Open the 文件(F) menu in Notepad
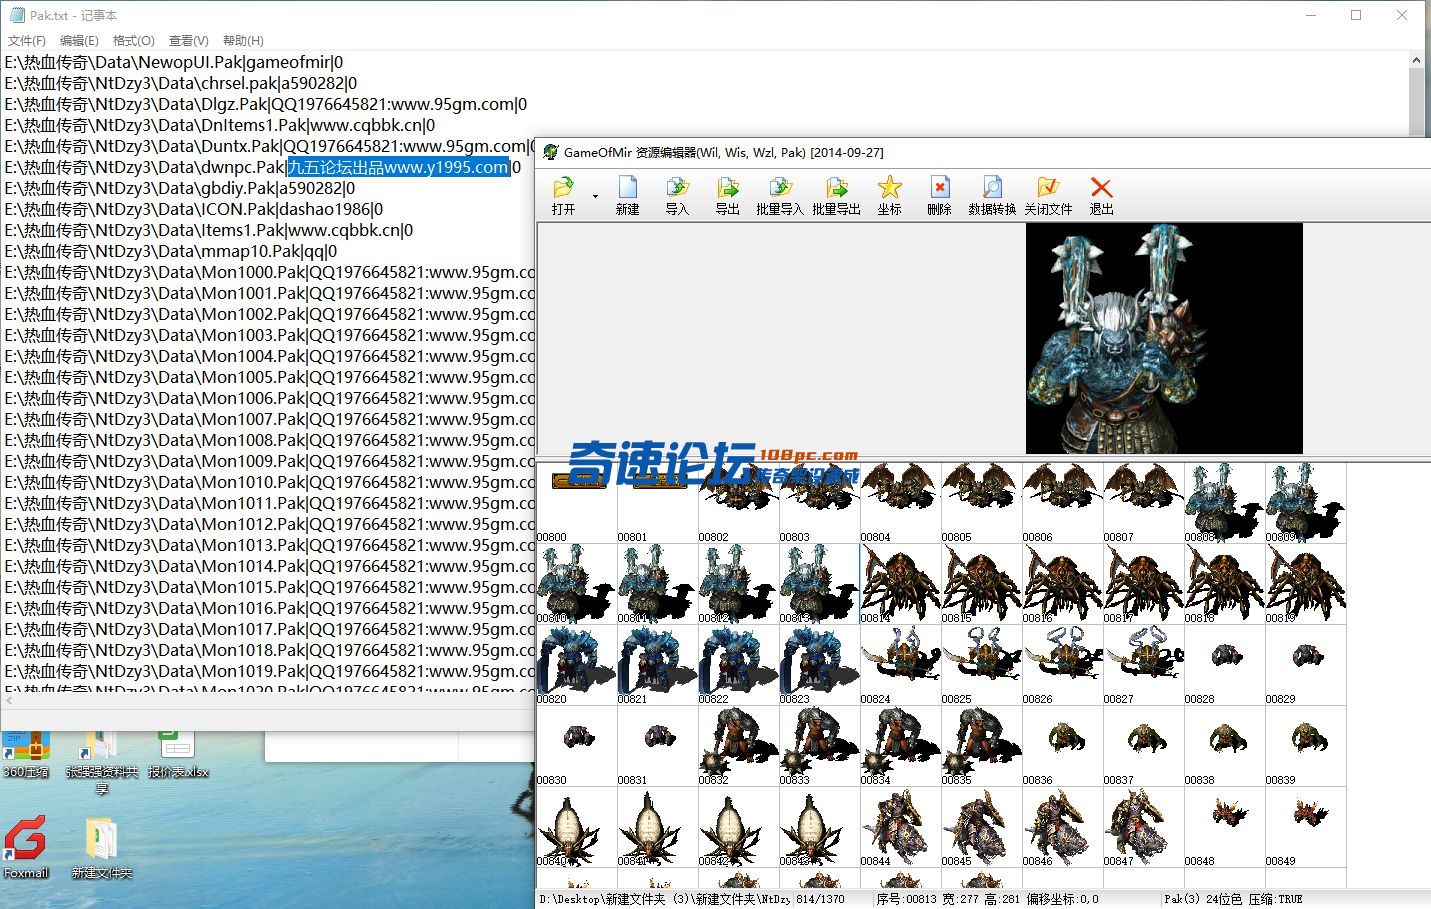 pos(27,41)
